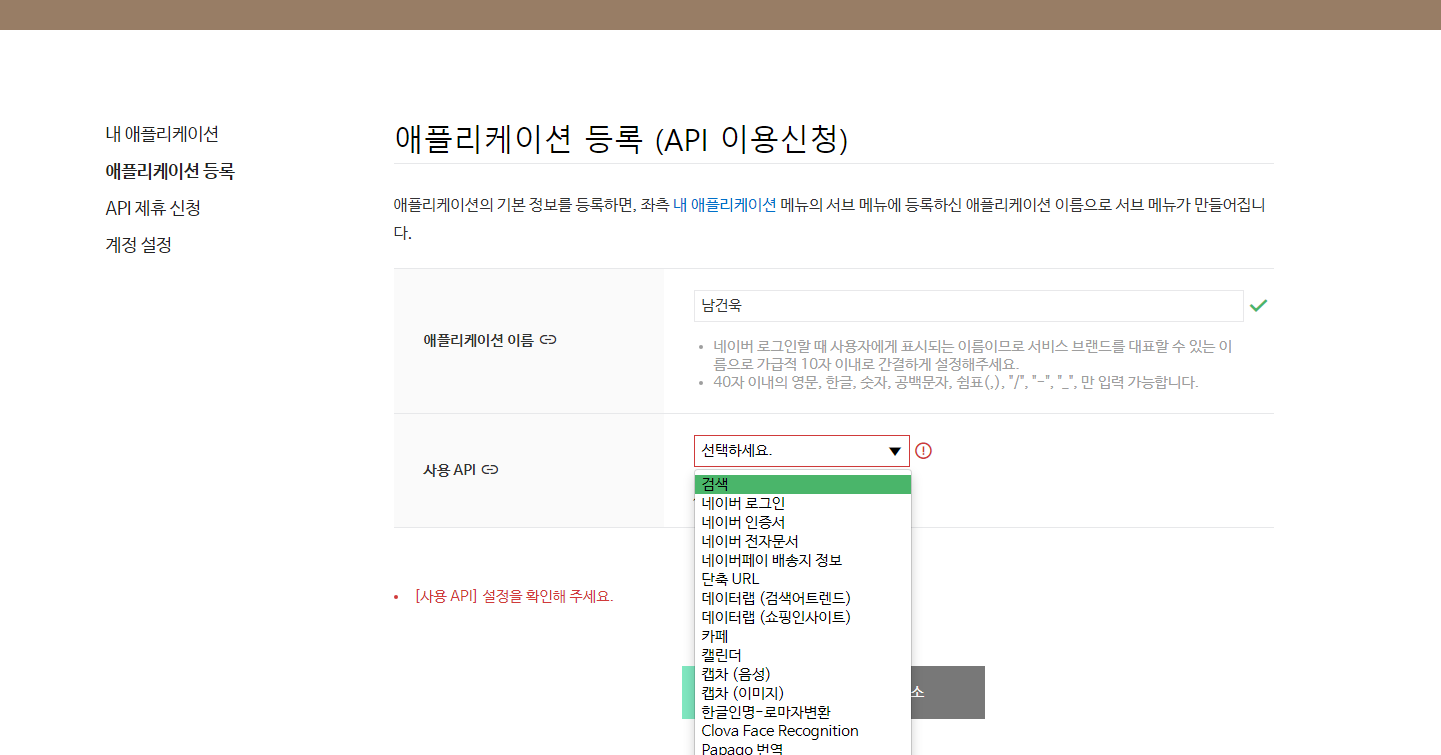Screen dimensions: 1441x755
Task: Select 애플리케이션 등록 in the sidebar
Action: point(170,171)
